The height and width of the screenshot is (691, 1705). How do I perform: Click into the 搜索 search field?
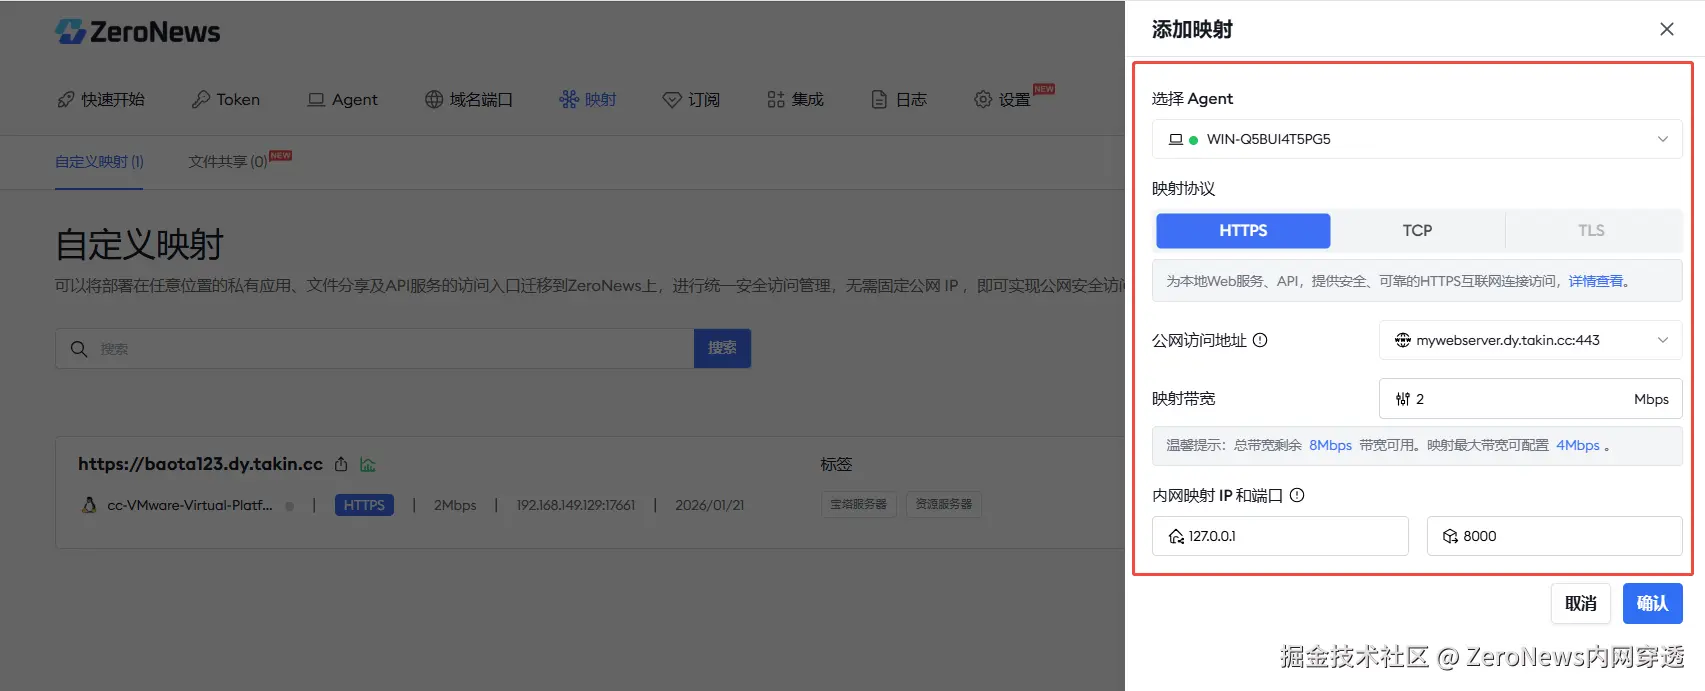375,349
